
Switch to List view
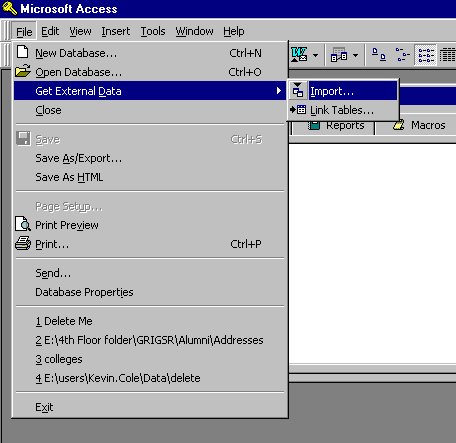tap(426, 55)
